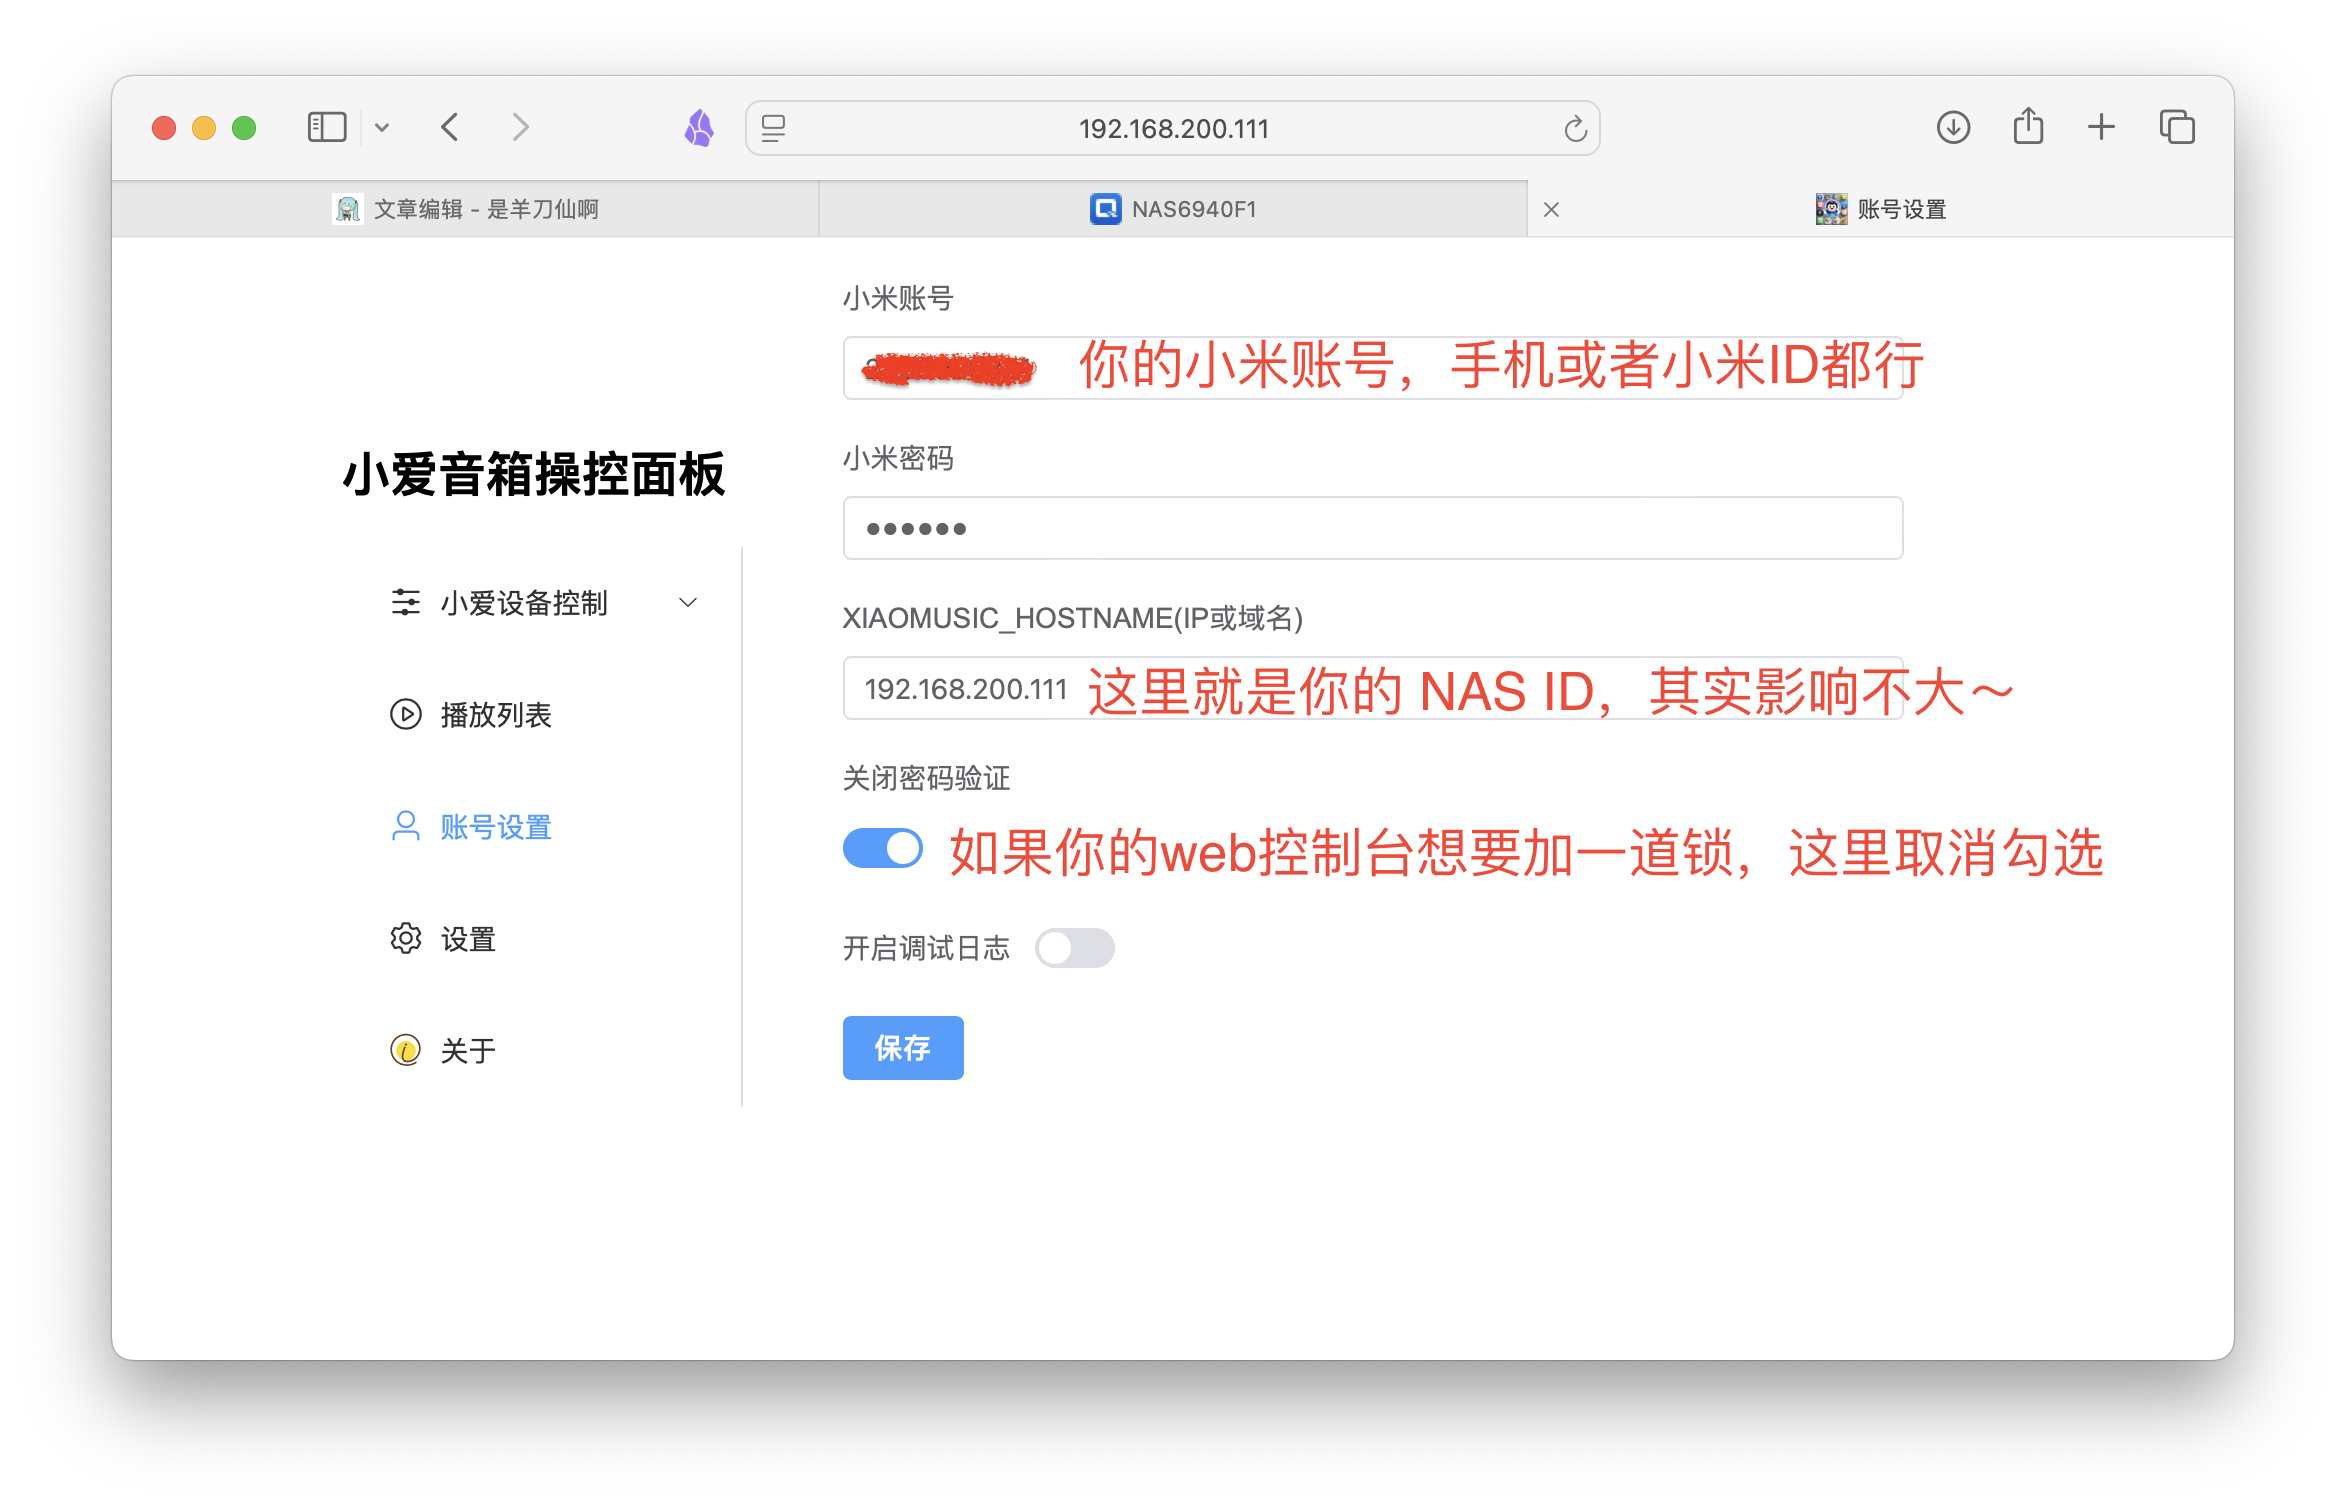
Task: Toggle the 关闭密码验证 switch off
Action: point(882,848)
